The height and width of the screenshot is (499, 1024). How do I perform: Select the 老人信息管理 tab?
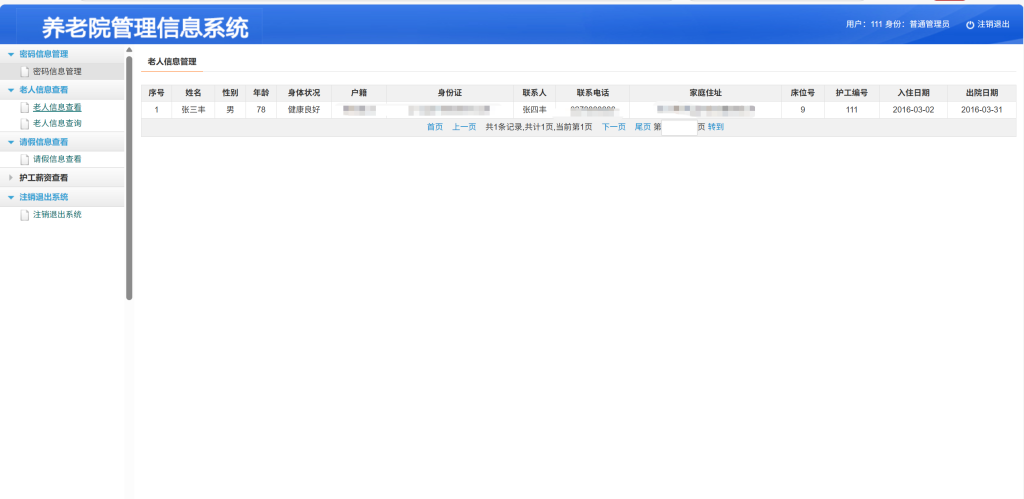tap(172, 61)
